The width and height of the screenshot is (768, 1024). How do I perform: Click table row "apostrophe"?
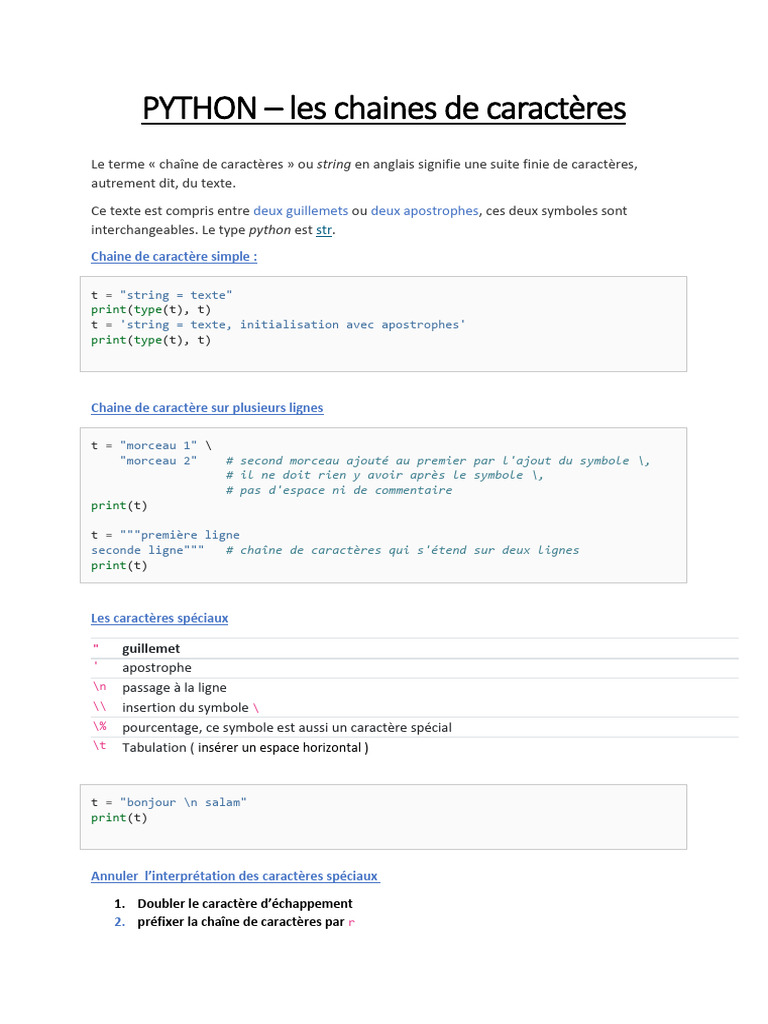pyautogui.click(x=415, y=668)
